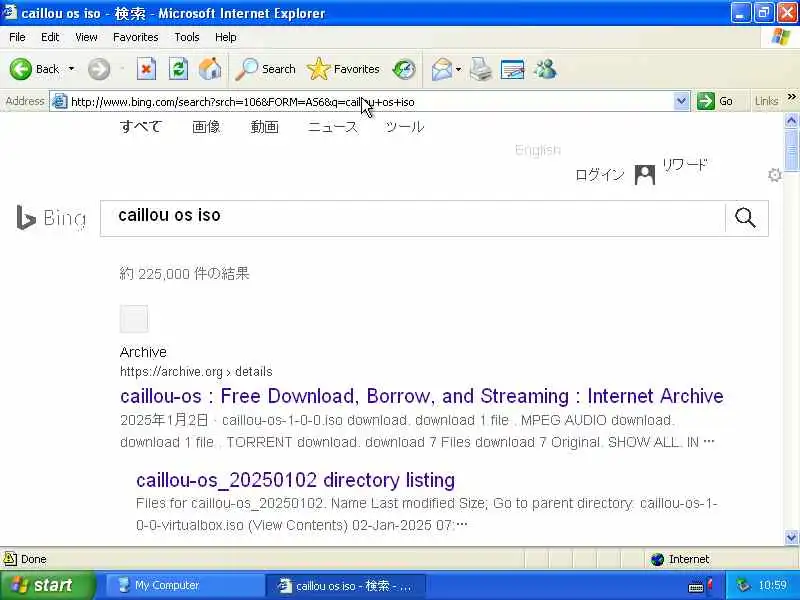The width and height of the screenshot is (800, 600).
Task: Open caillou-os Internet Archive result
Action: click(x=422, y=396)
